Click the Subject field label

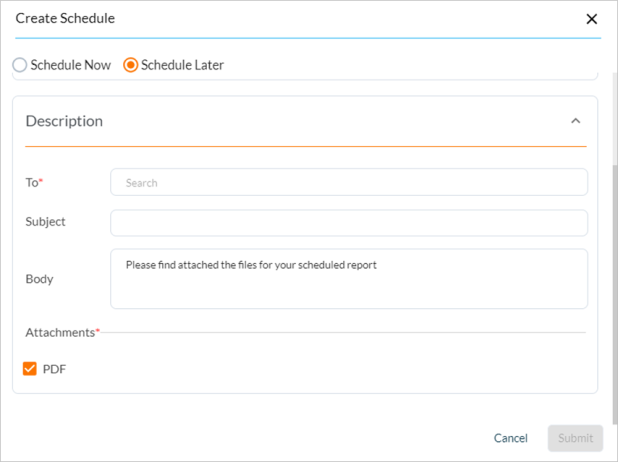(45, 221)
